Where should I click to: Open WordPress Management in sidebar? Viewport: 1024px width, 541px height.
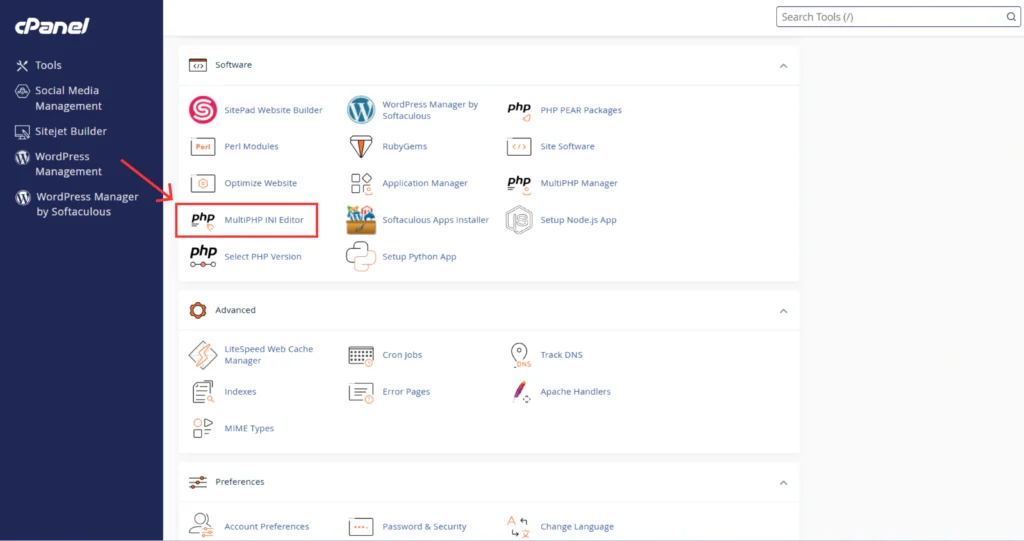coord(59,164)
